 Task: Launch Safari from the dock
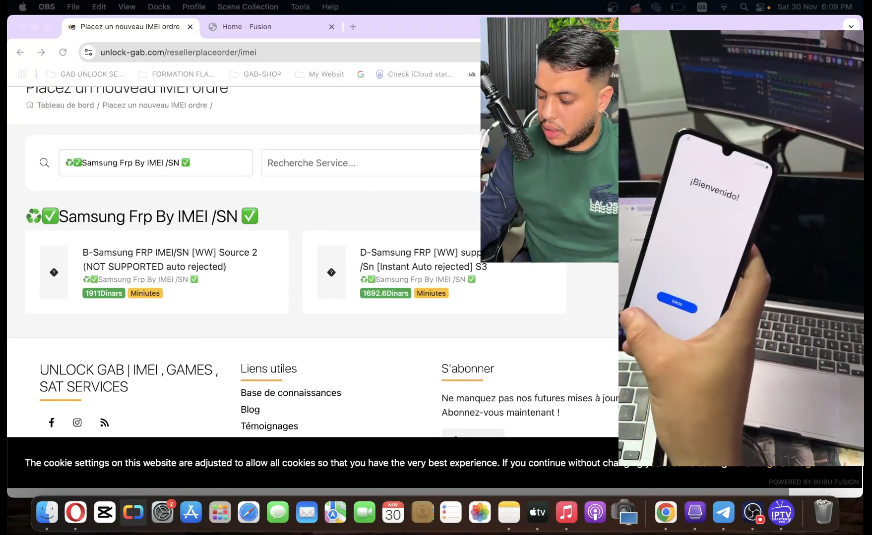tap(249, 512)
